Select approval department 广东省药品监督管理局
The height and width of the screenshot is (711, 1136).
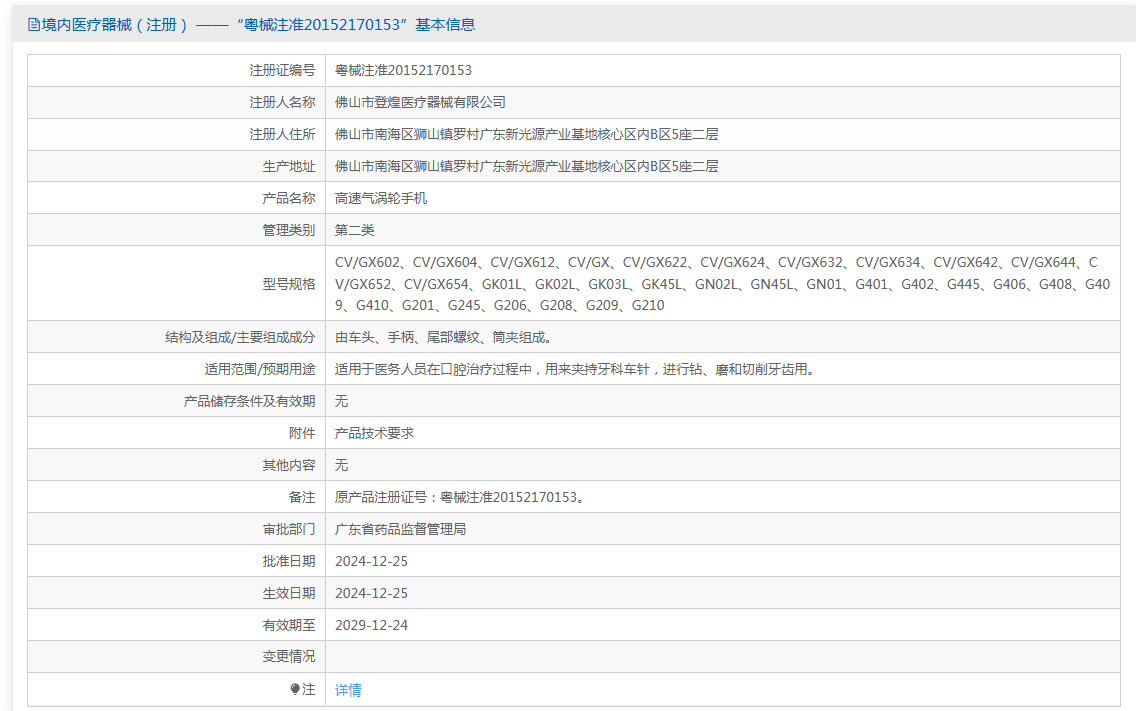point(401,529)
